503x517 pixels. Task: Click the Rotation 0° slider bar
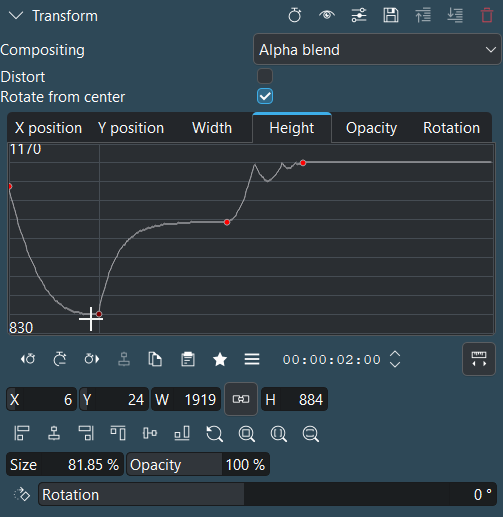[267, 494]
